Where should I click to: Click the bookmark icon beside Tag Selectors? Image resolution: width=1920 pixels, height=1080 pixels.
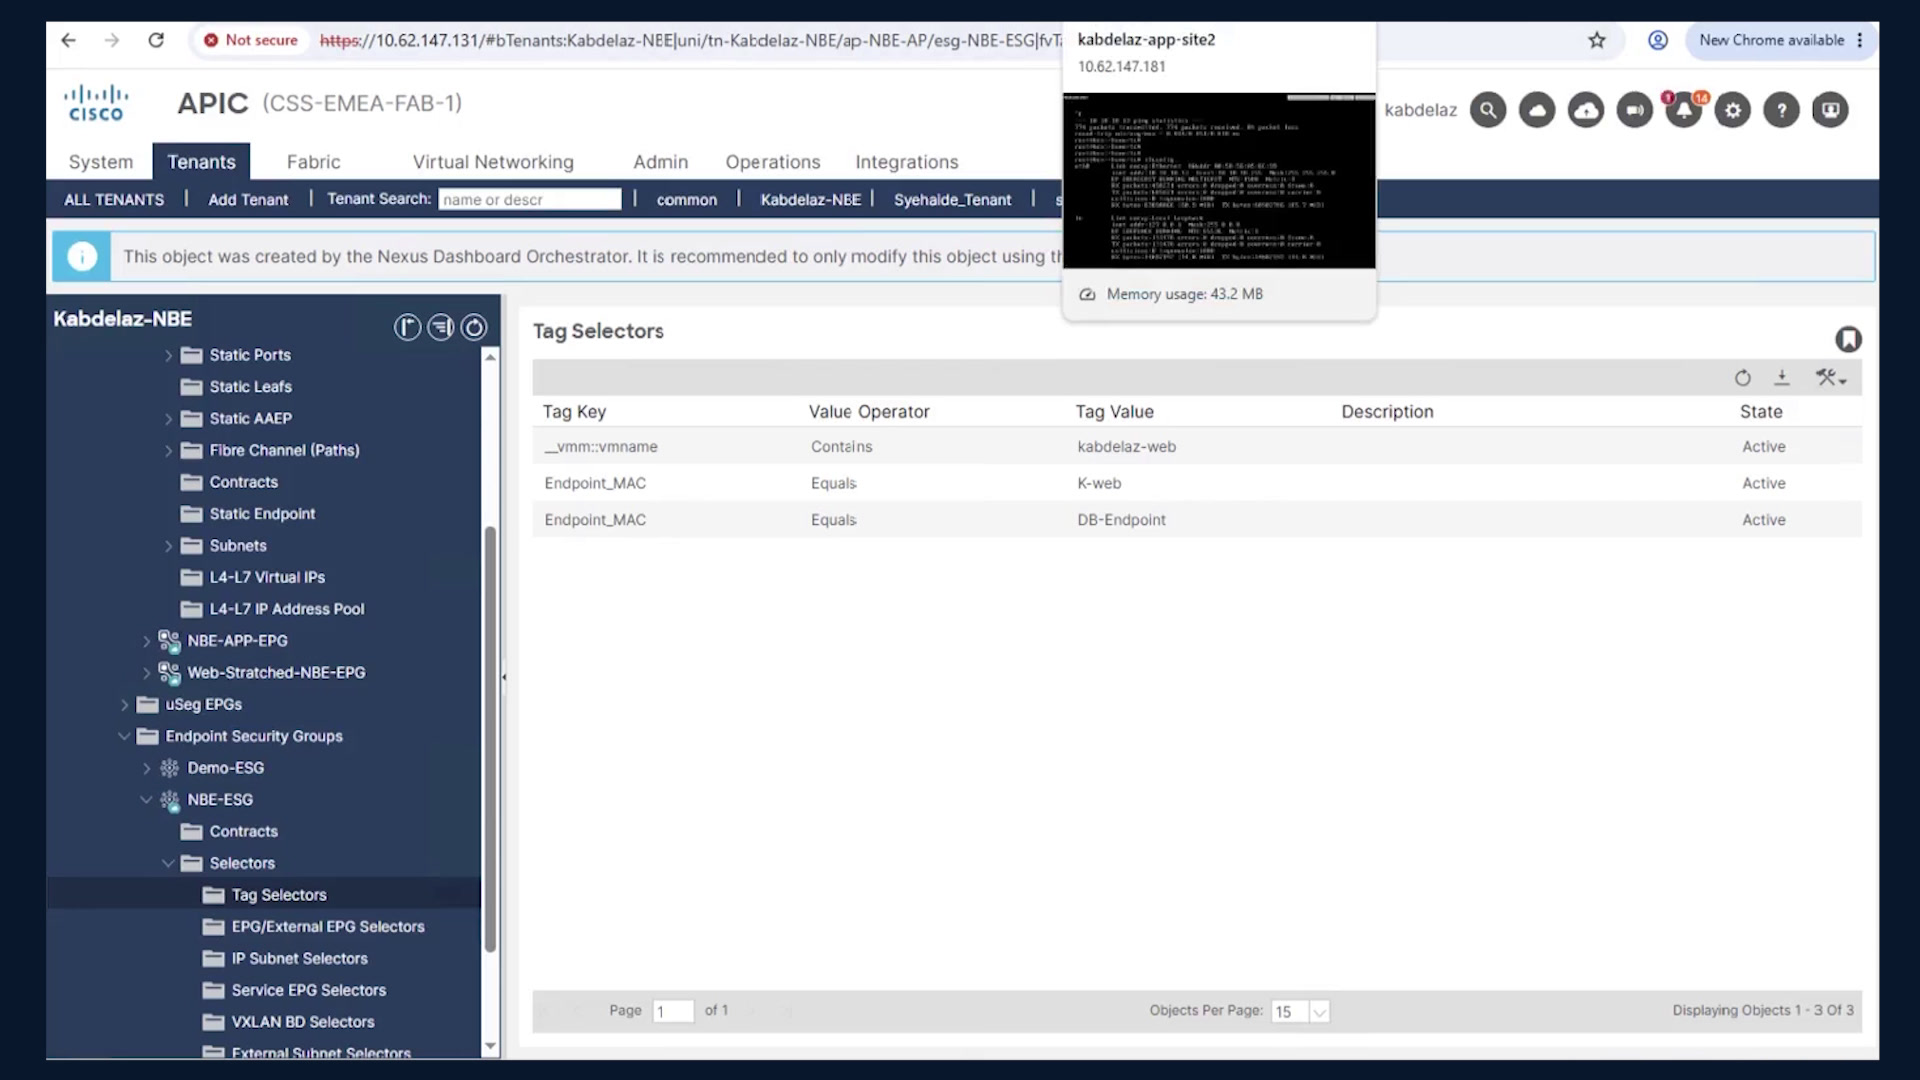1848,340
